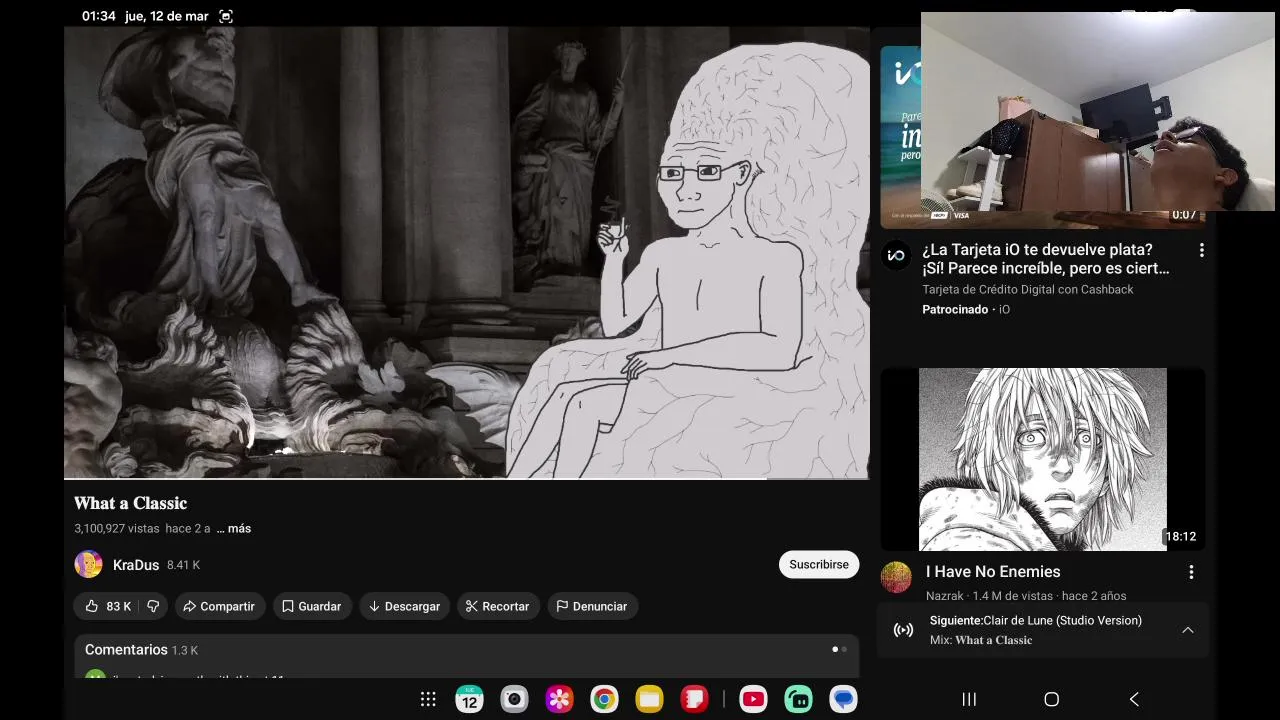Viewport: 1280px width, 720px height.
Task: Play the I Have No Enemies thumbnail
Action: click(x=1042, y=459)
